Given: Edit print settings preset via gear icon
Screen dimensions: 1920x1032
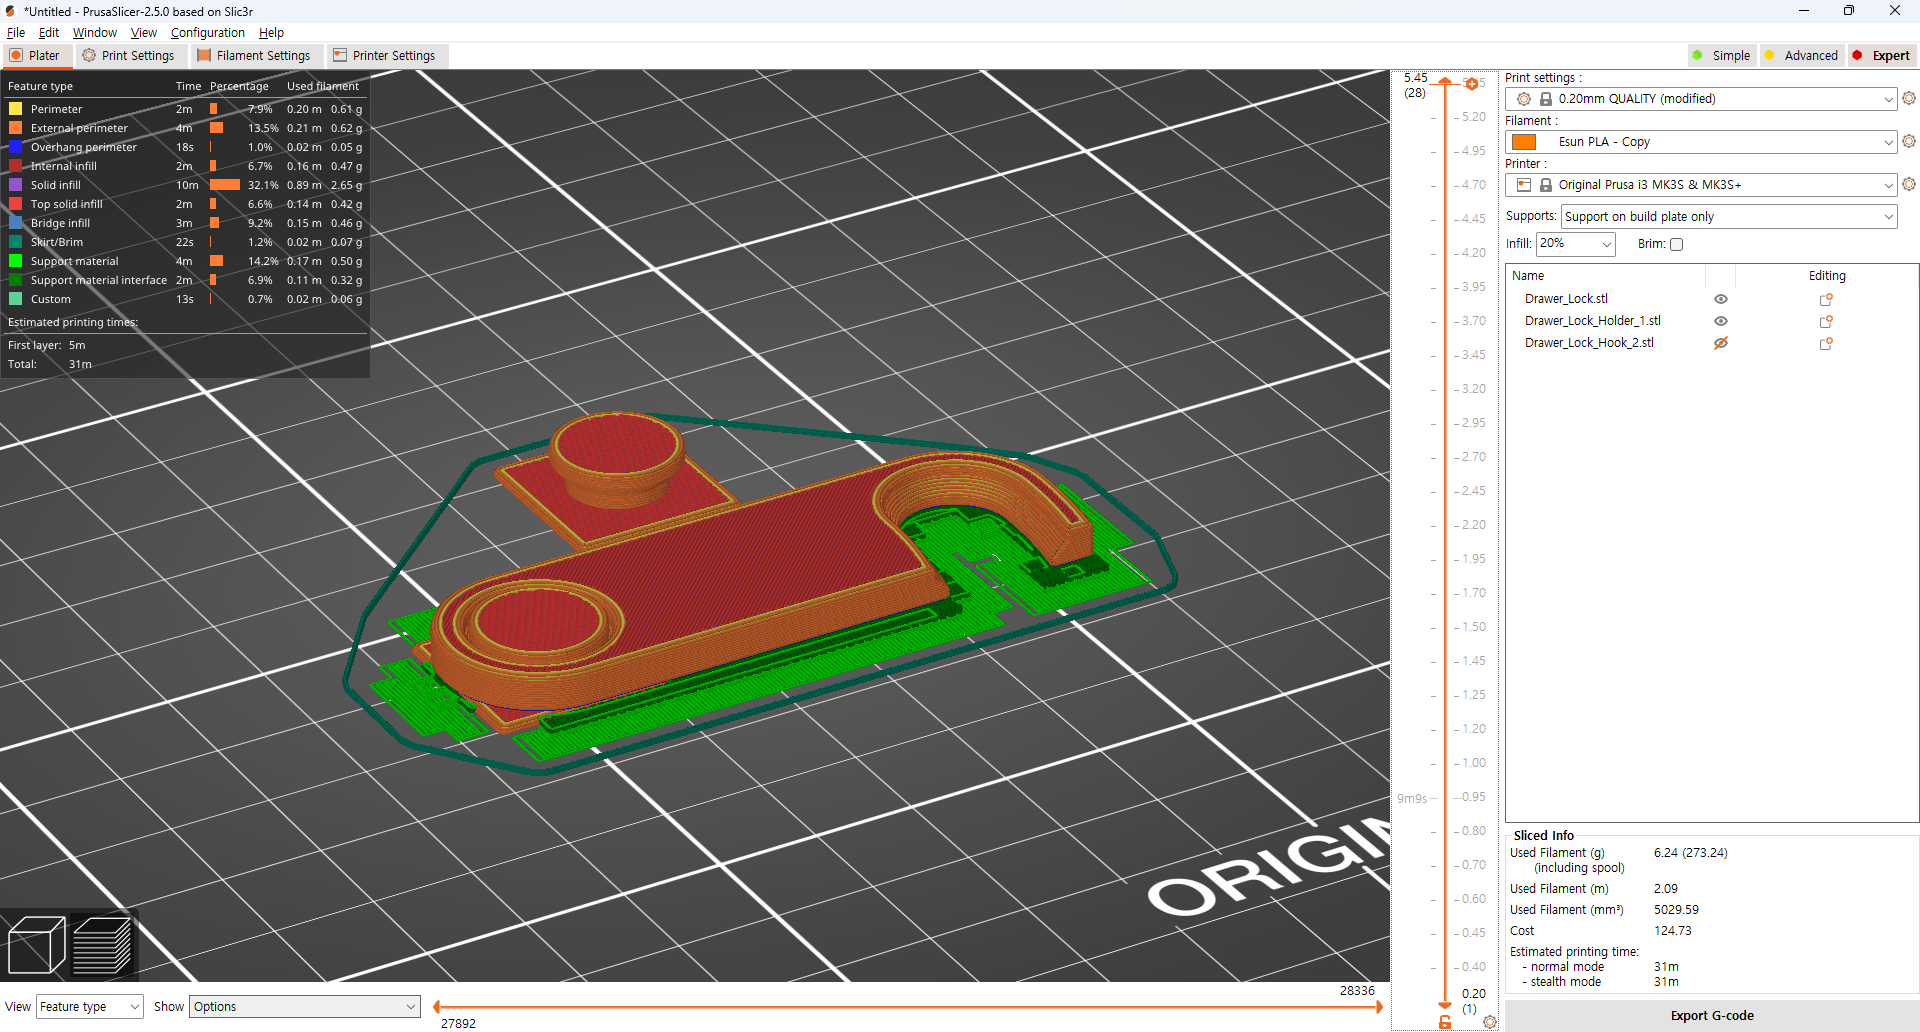Looking at the screenshot, I should click(x=1909, y=98).
